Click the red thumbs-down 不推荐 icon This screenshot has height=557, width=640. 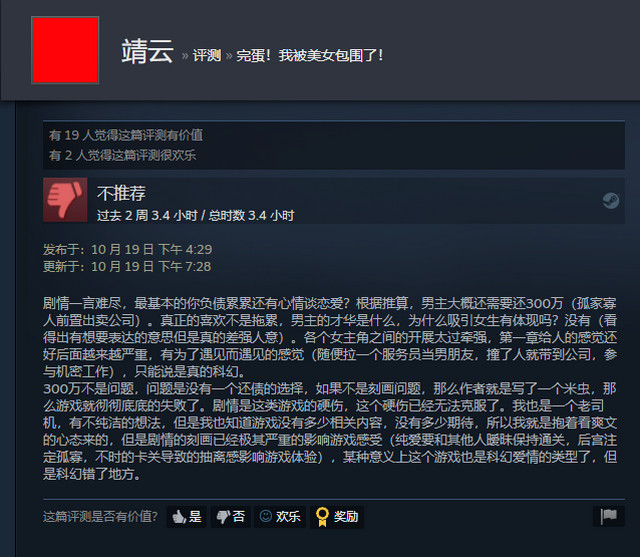[65, 200]
